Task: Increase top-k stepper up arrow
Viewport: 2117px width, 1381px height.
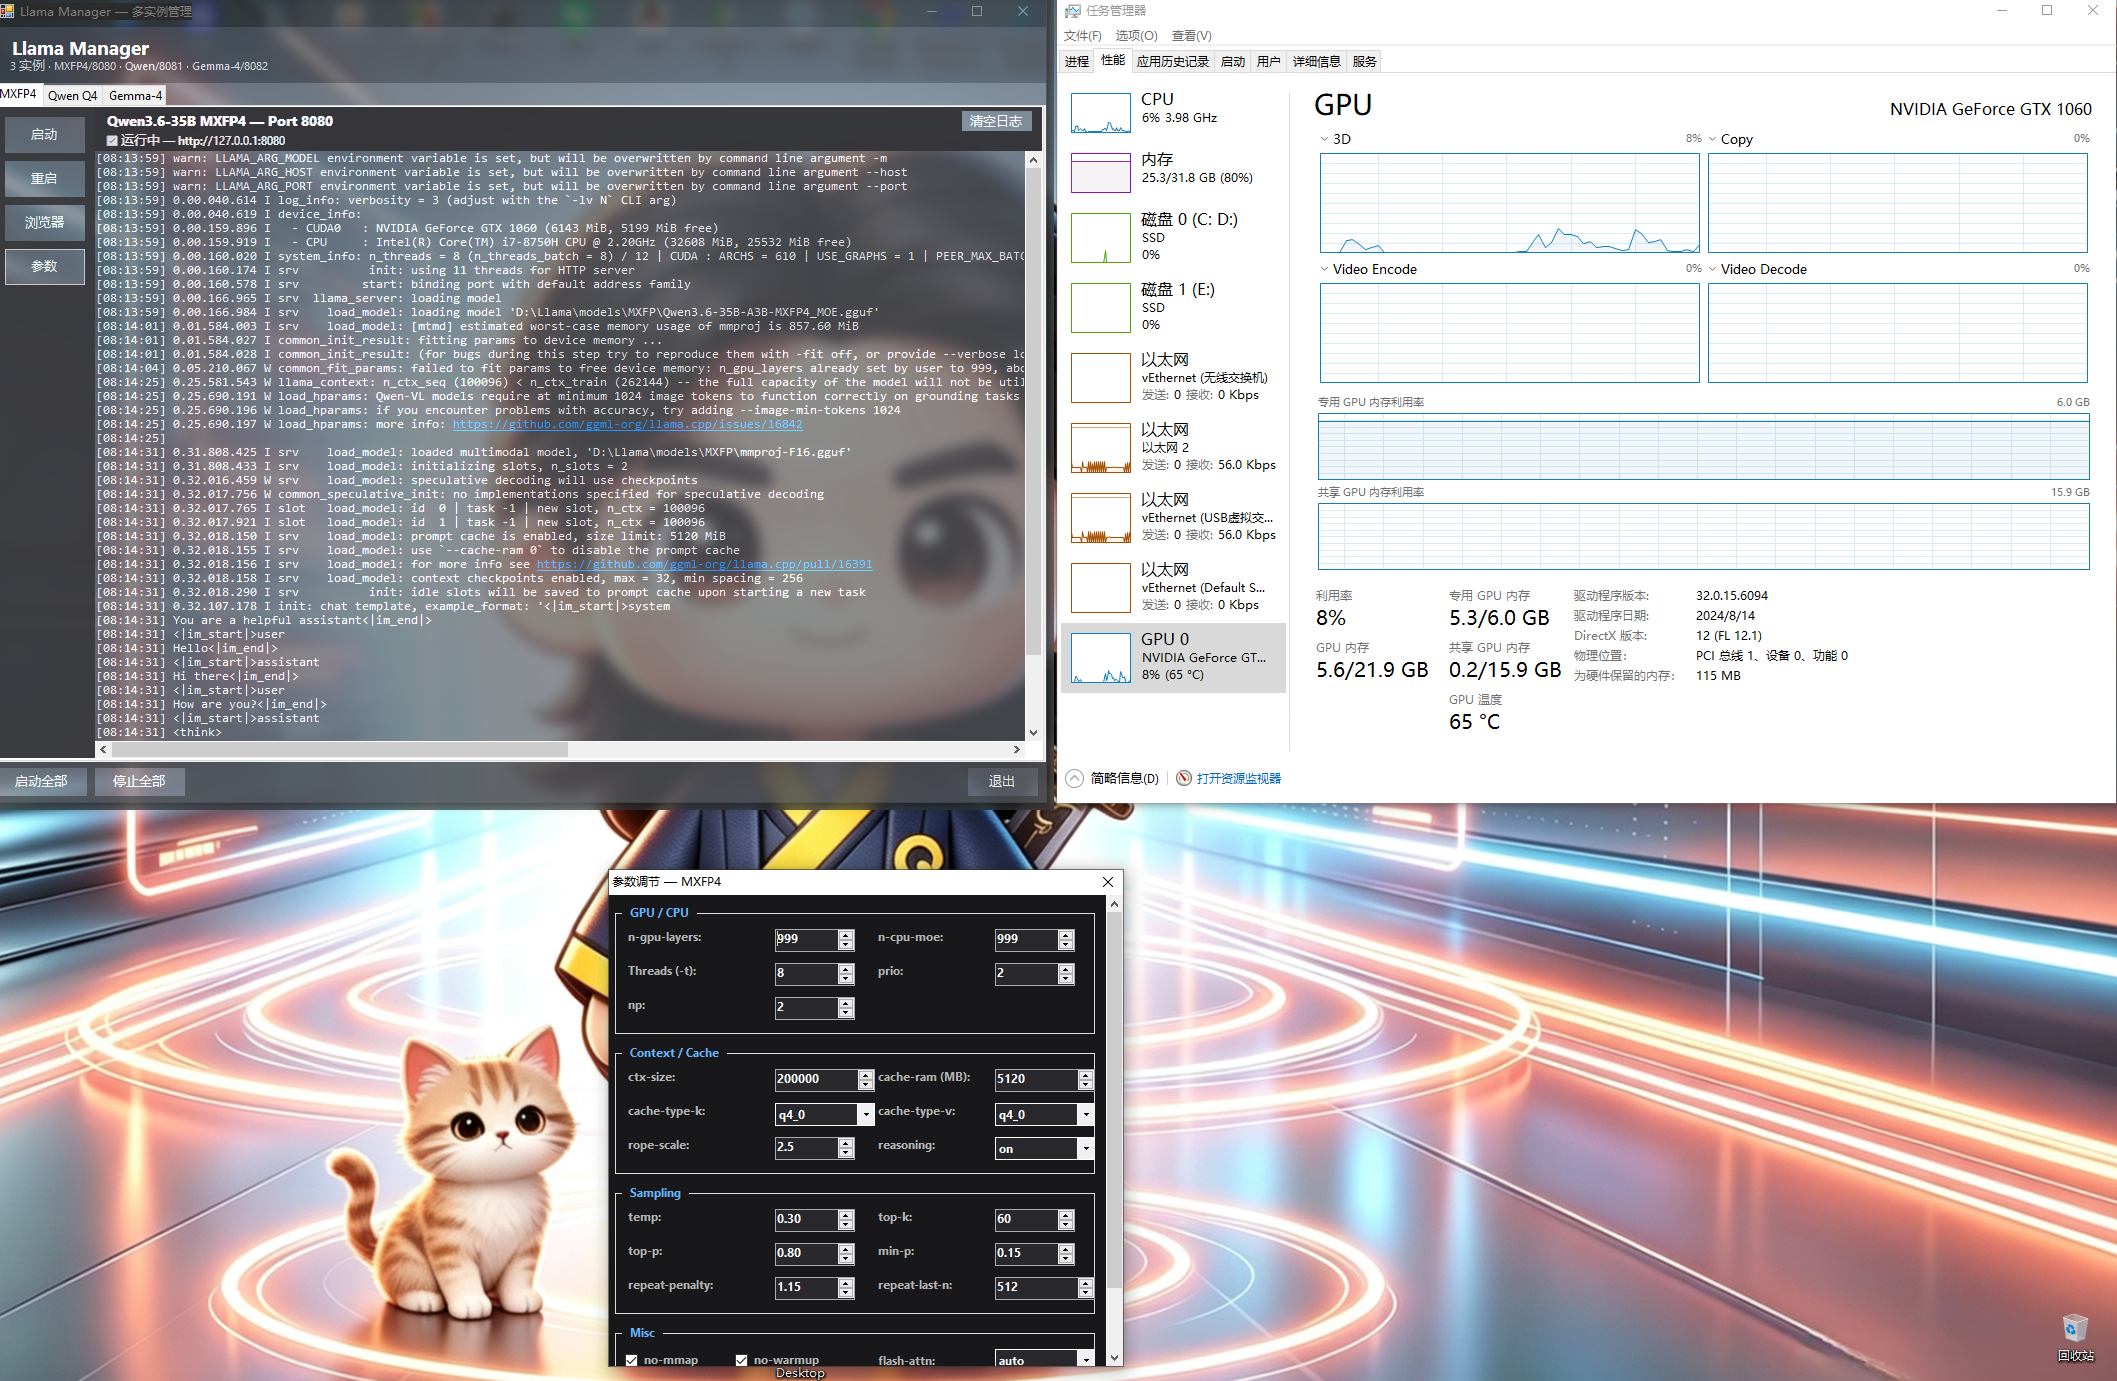Action: pos(1066,1214)
